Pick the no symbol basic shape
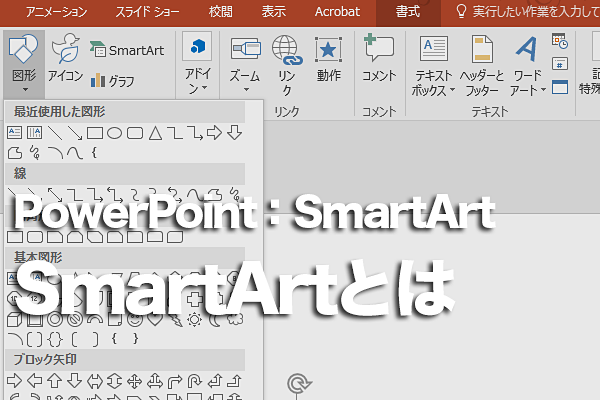The height and width of the screenshot is (400, 600). tap(75, 319)
